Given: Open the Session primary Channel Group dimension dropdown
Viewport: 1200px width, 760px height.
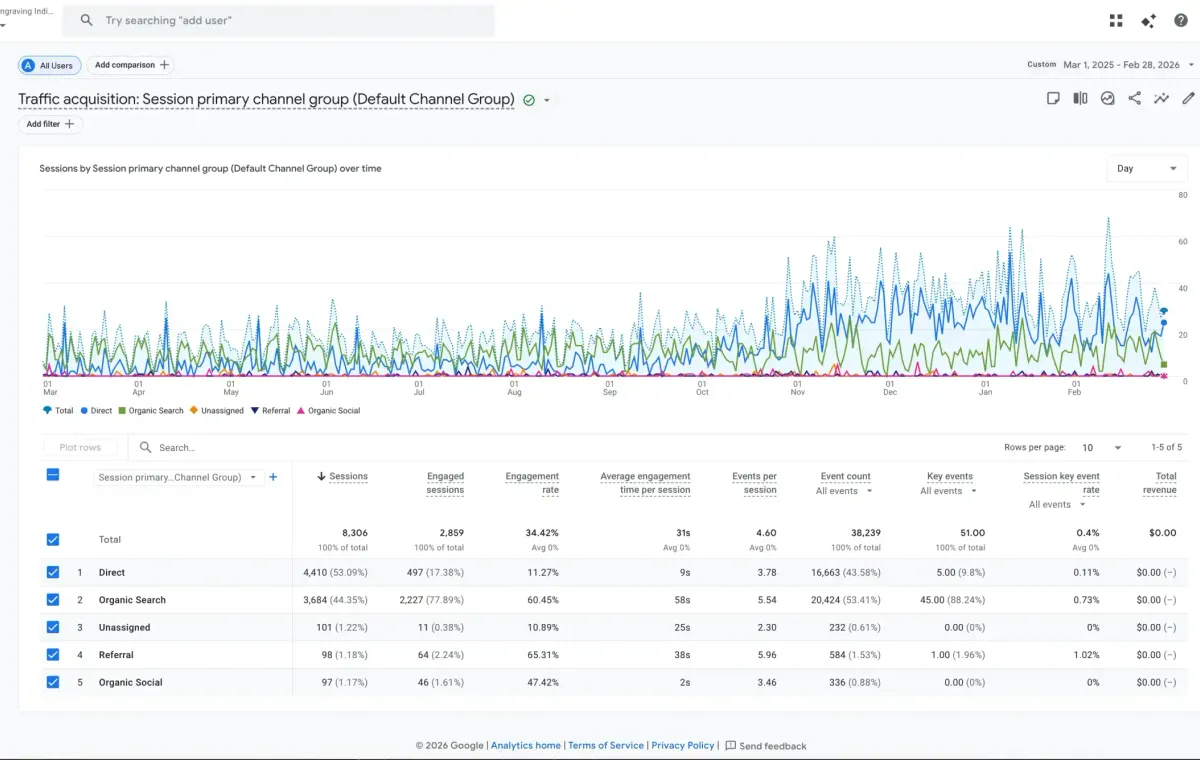Looking at the screenshot, I should pyautogui.click(x=178, y=477).
